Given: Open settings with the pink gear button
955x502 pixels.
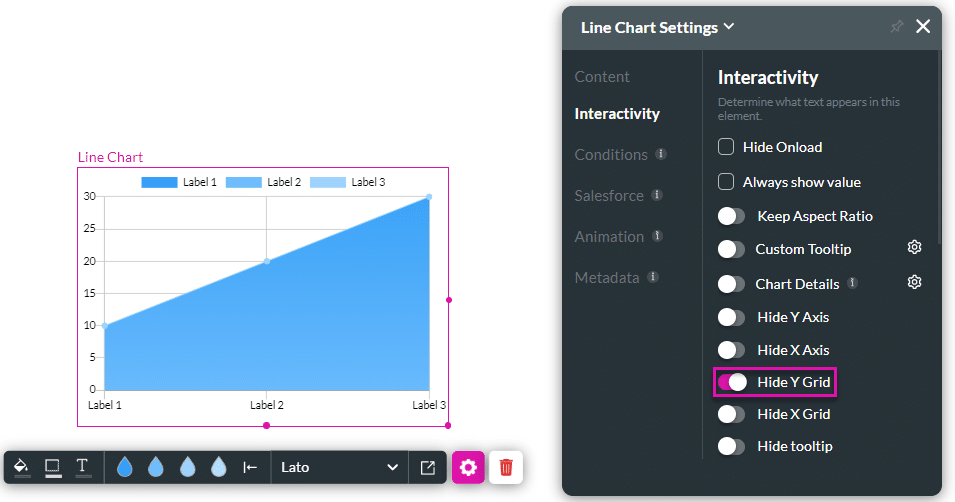Looking at the screenshot, I should [468, 467].
